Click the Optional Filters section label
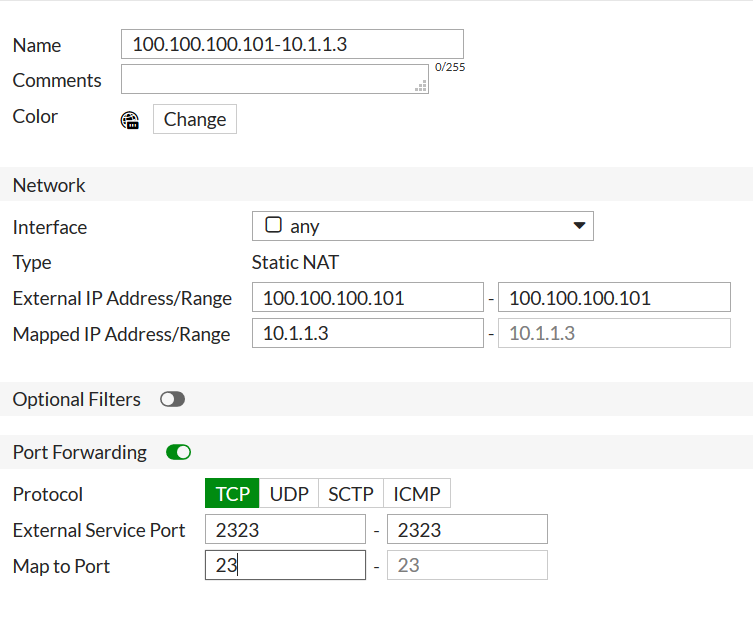Viewport: 753px width, 631px height. point(76,399)
